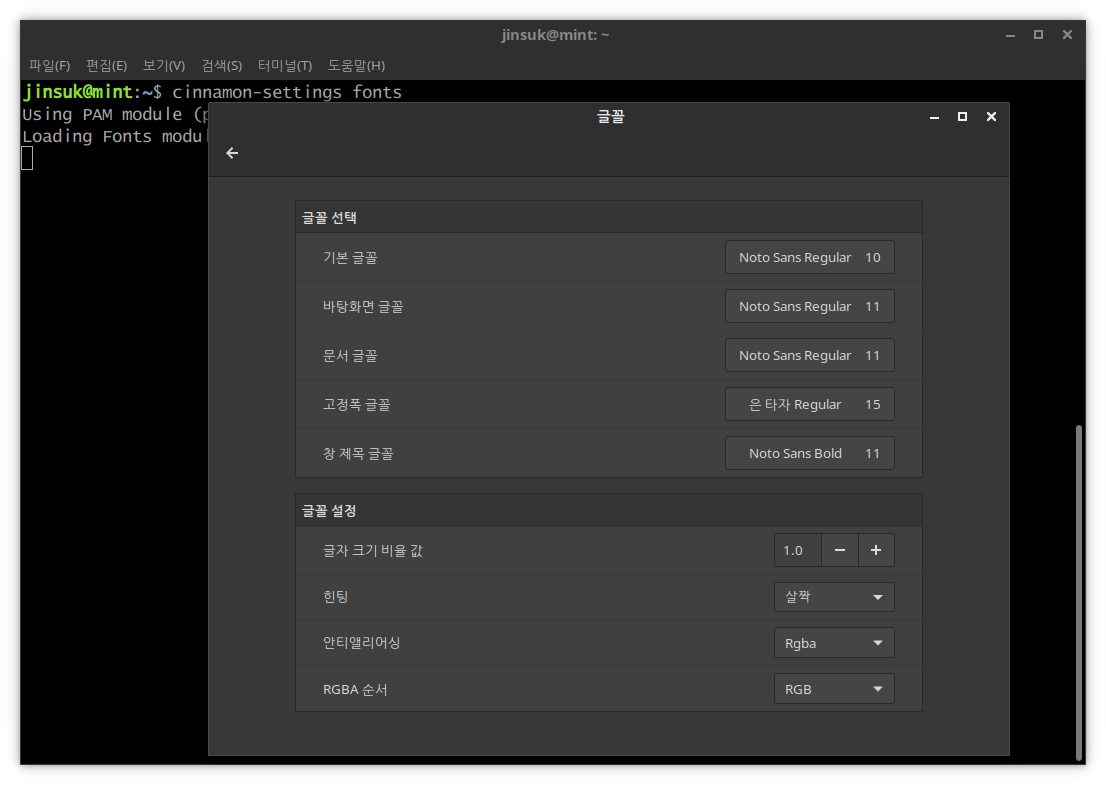Open the 터미널(T) menu in the terminal
Image resolution: width=1106 pixels, height=785 pixels.
[285, 66]
